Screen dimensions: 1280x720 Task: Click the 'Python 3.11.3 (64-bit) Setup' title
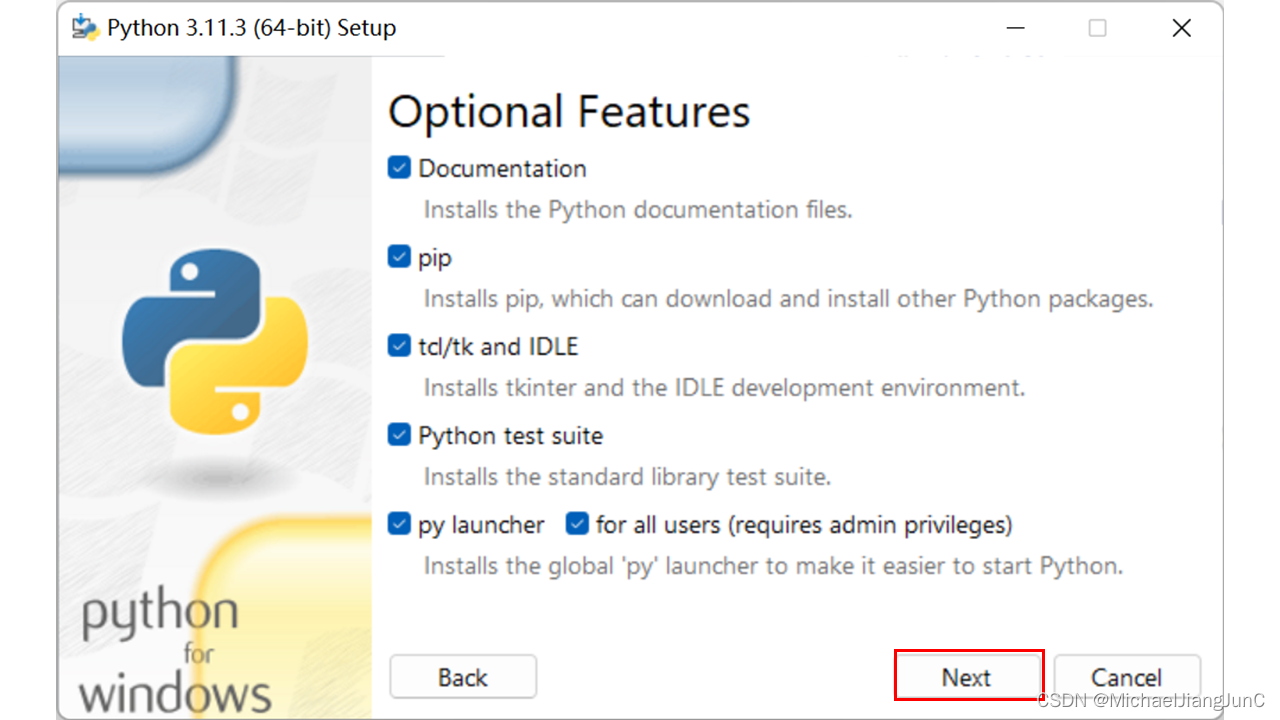pos(252,28)
